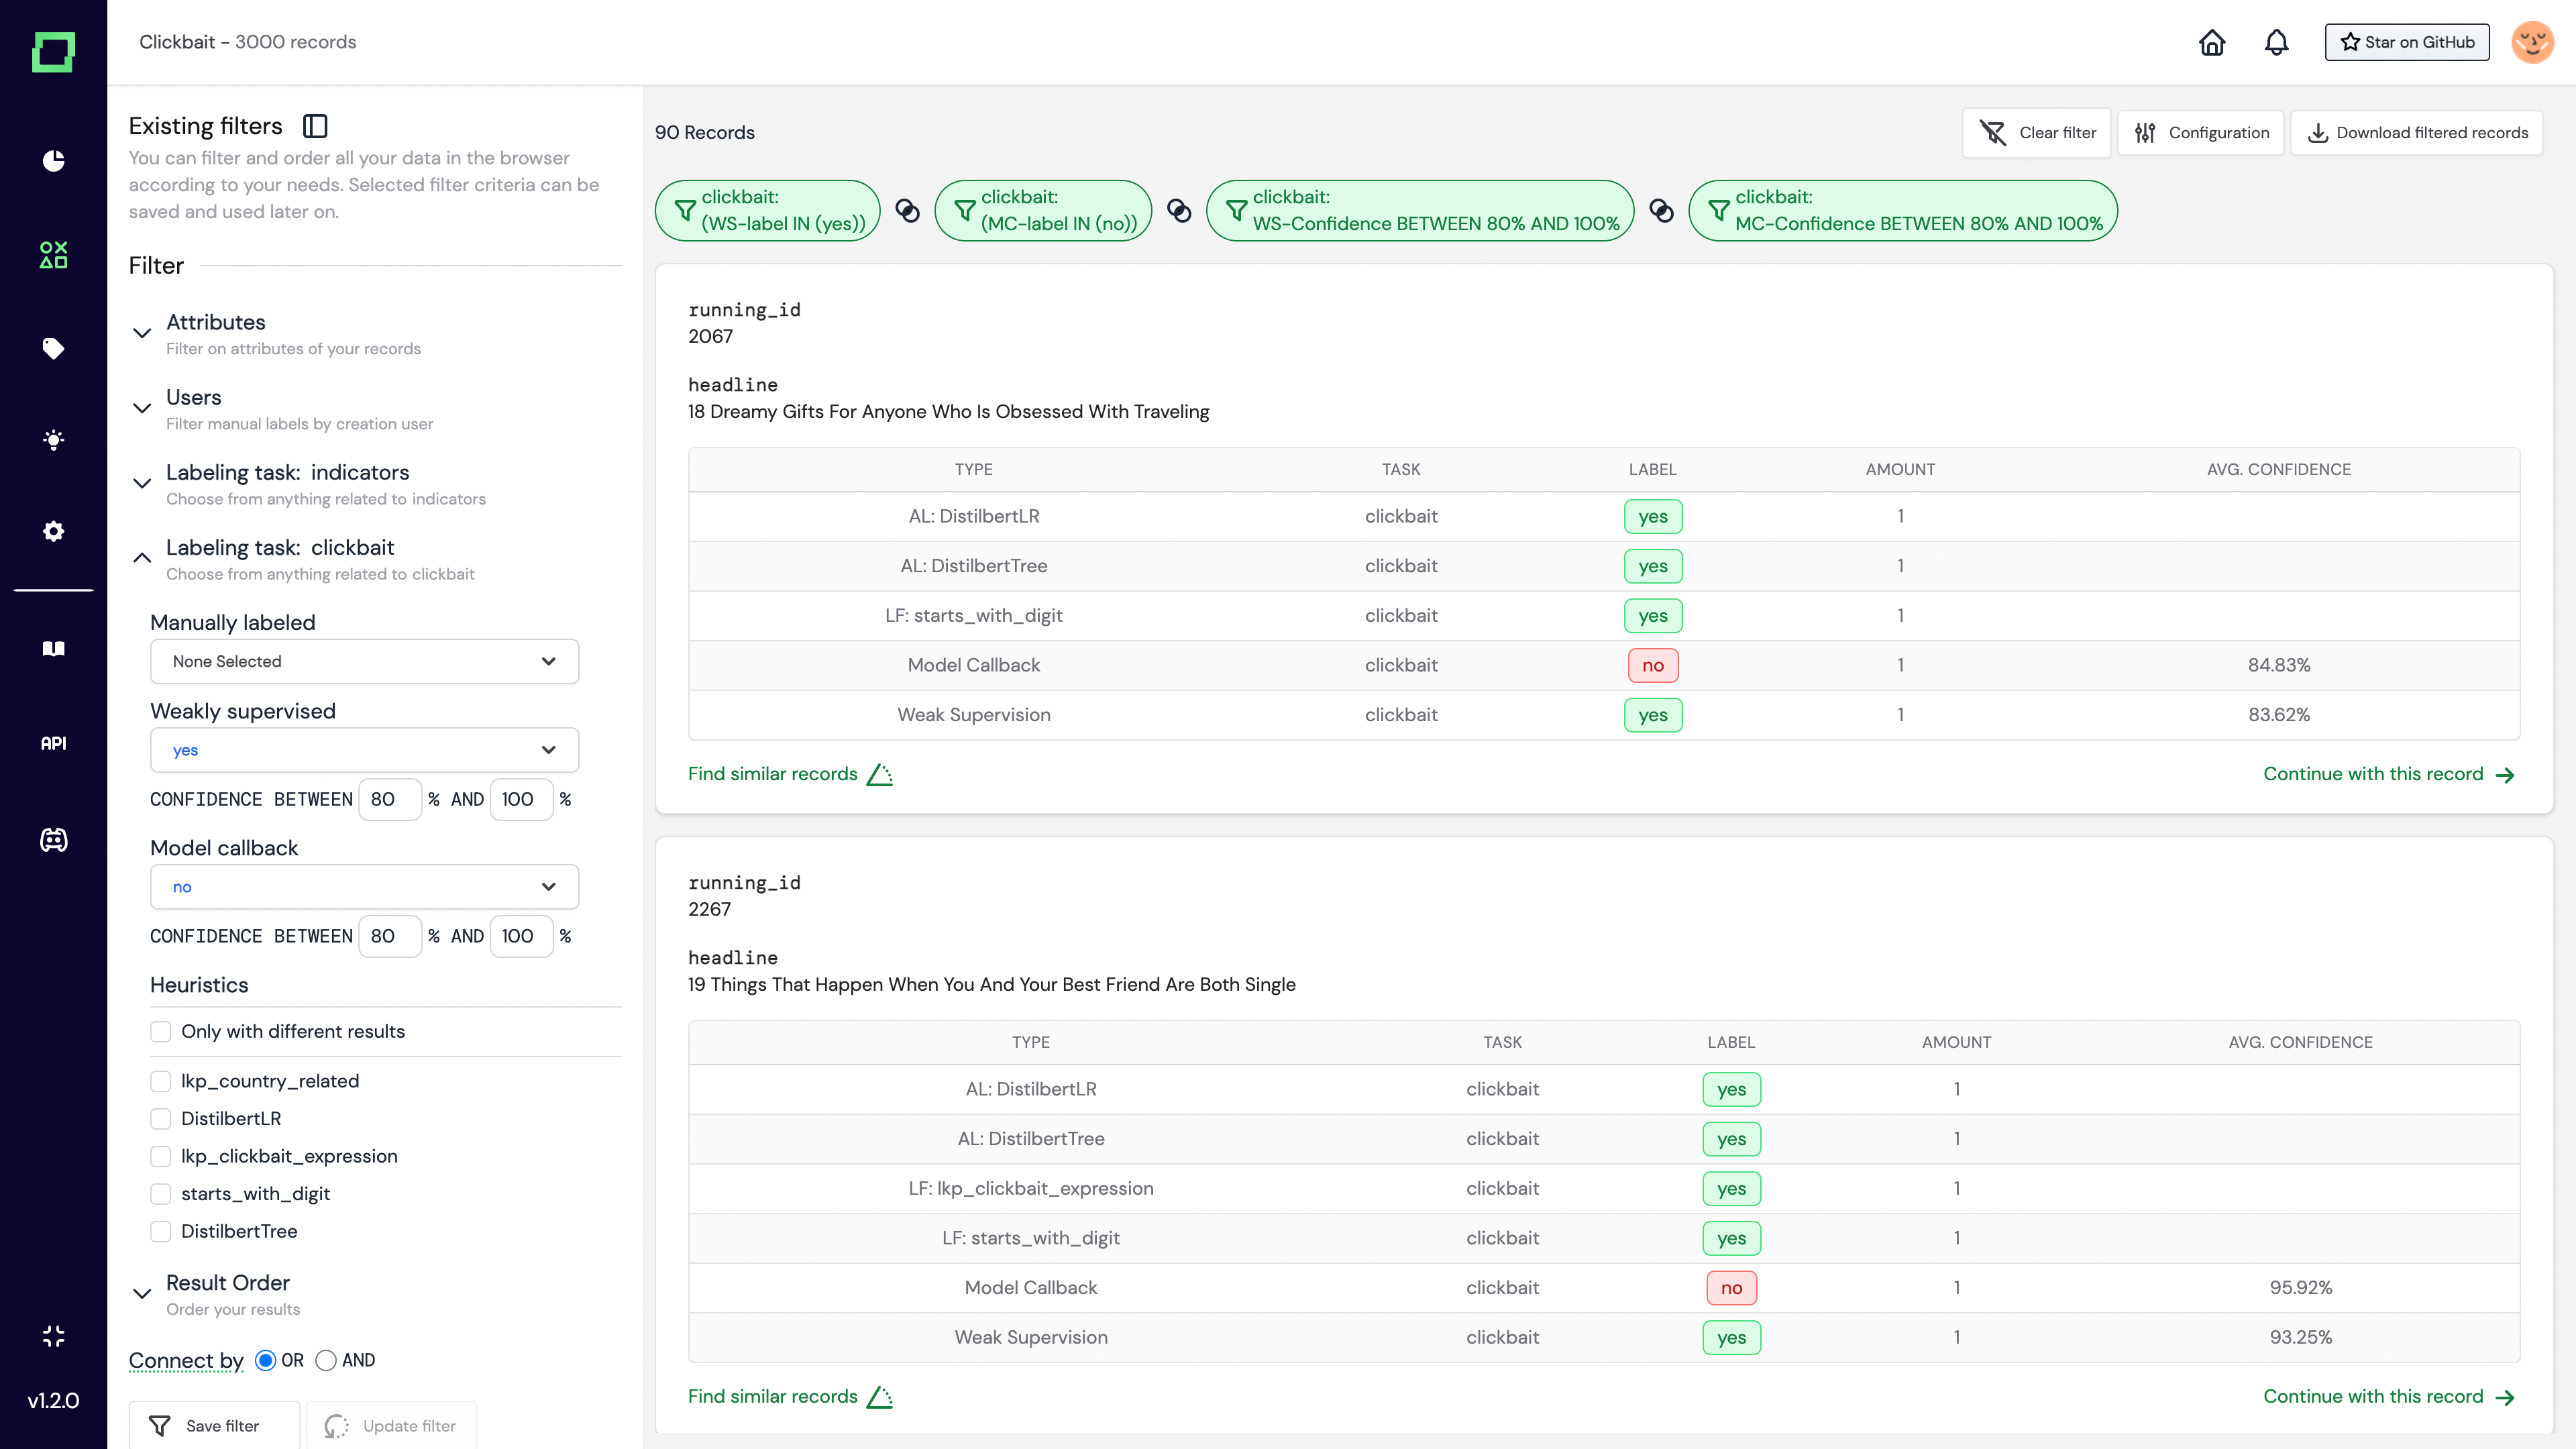This screenshot has height=1449, width=2576.
Task: Click the documentation book icon in sidebar
Action: [53, 649]
